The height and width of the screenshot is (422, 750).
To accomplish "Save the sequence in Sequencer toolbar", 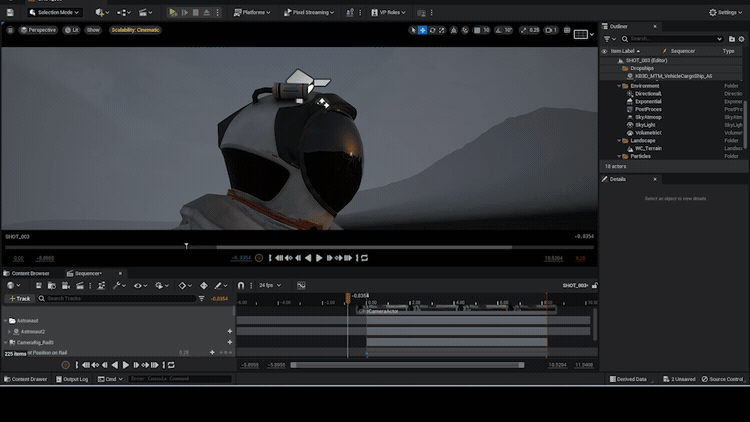I will point(39,286).
